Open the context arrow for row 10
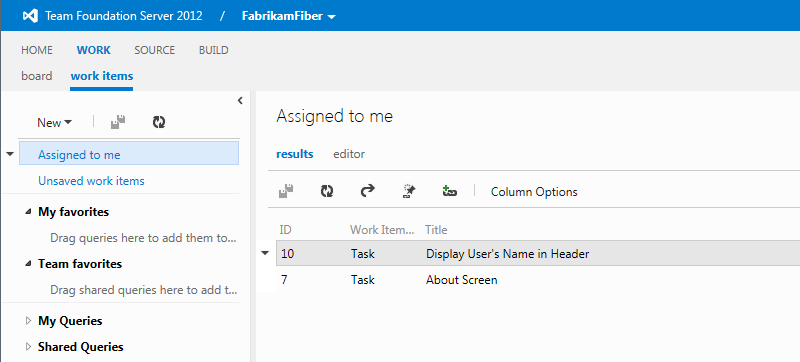The image size is (800, 362). [x=265, y=253]
